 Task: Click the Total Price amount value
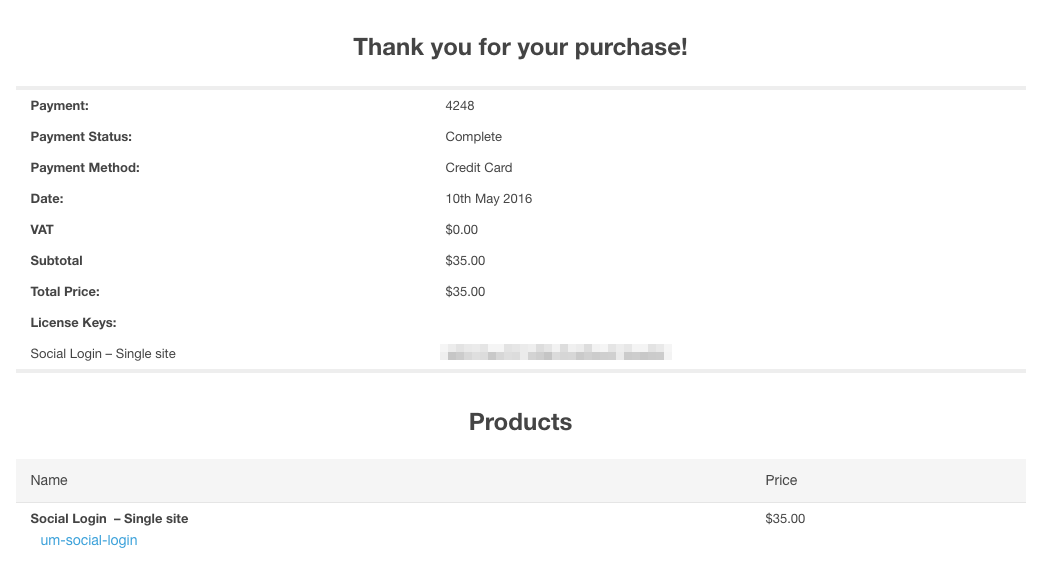point(465,291)
